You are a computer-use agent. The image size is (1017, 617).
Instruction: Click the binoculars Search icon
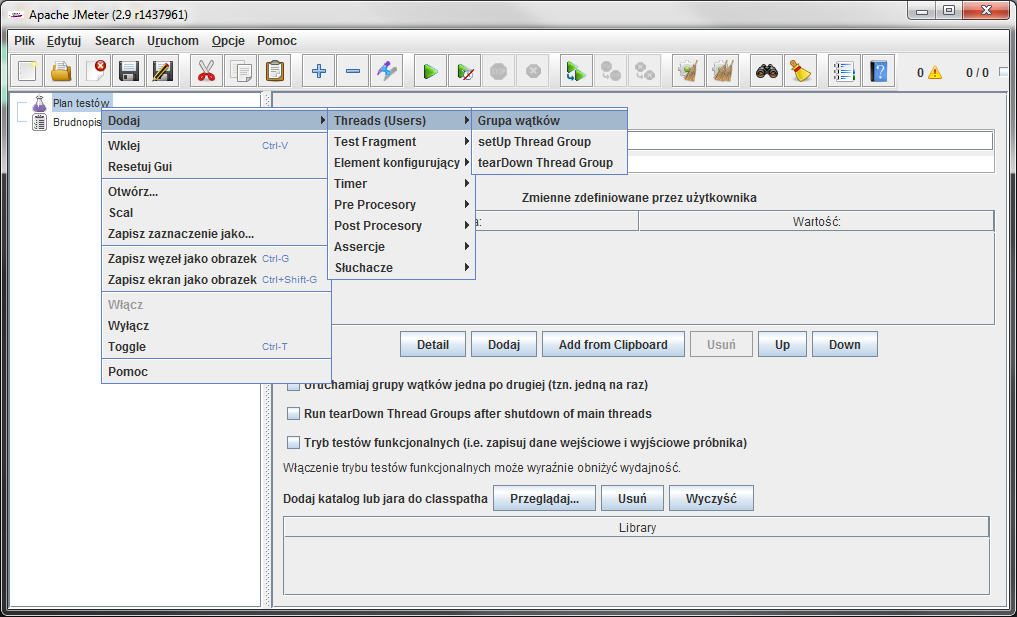767,71
